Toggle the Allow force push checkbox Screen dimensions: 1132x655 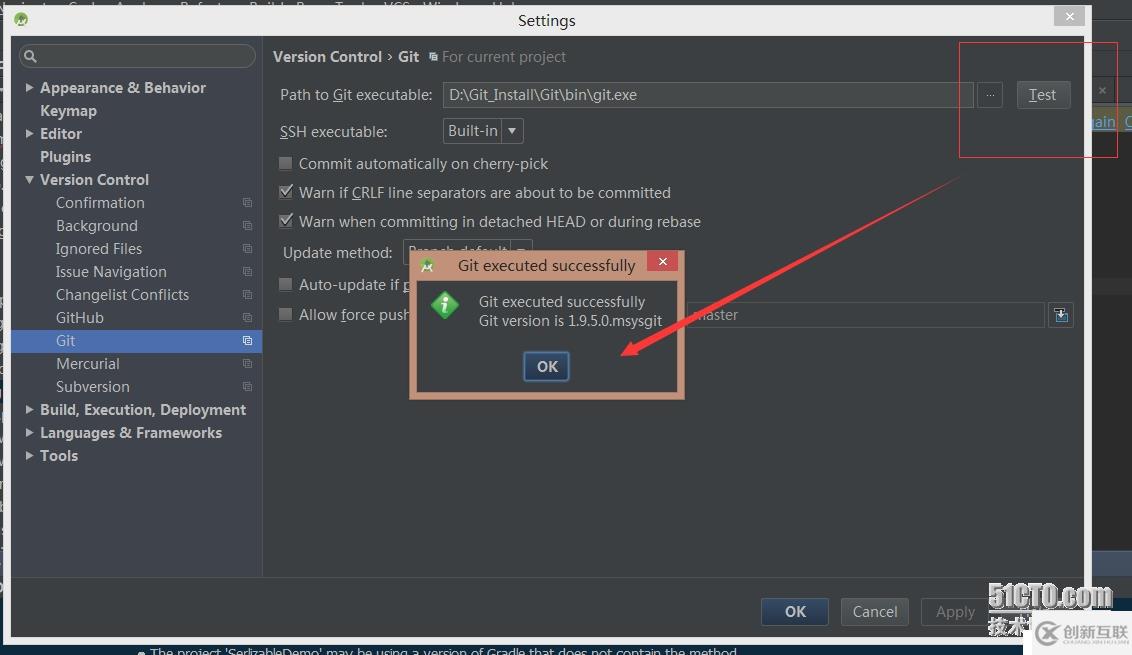pyautogui.click(x=286, y=314)
